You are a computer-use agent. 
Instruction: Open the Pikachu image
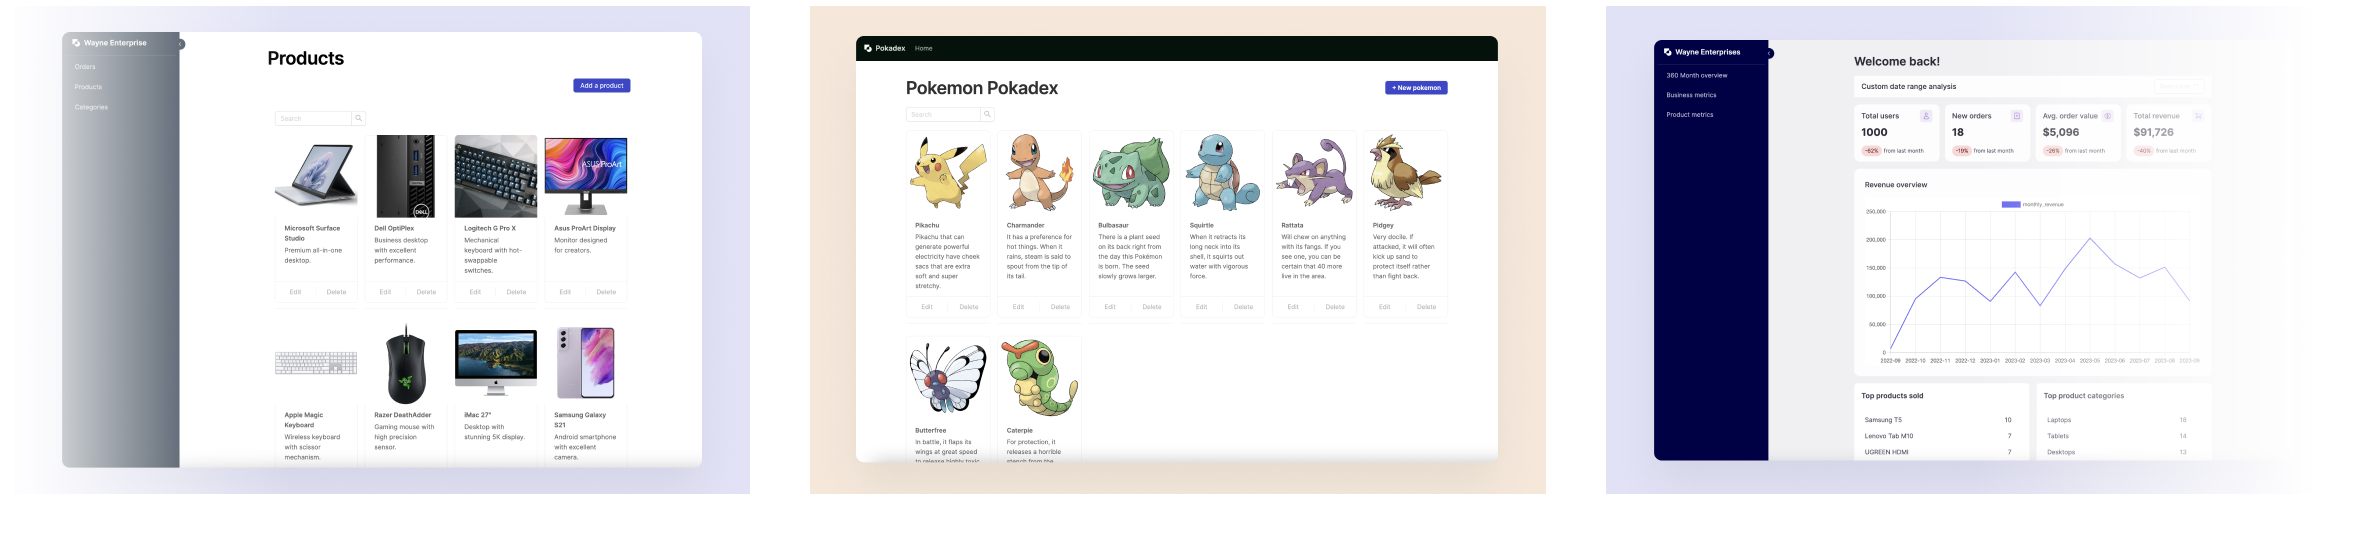tap(948, 172)
